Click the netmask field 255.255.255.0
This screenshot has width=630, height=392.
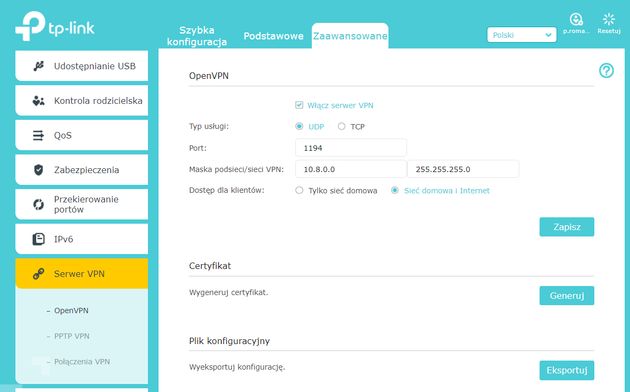(x=463, y=169)
